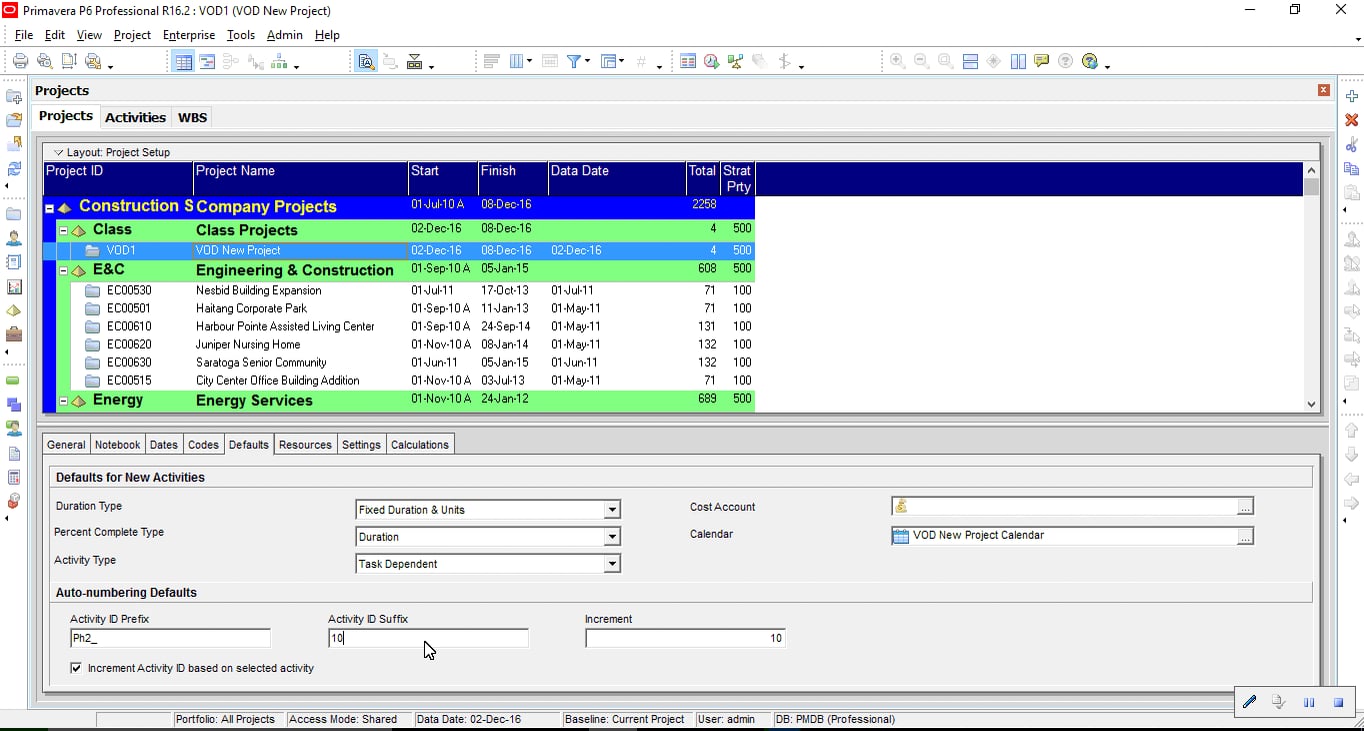Click the red Delete X icon

pyautogui.click(x=1352, y=120)
